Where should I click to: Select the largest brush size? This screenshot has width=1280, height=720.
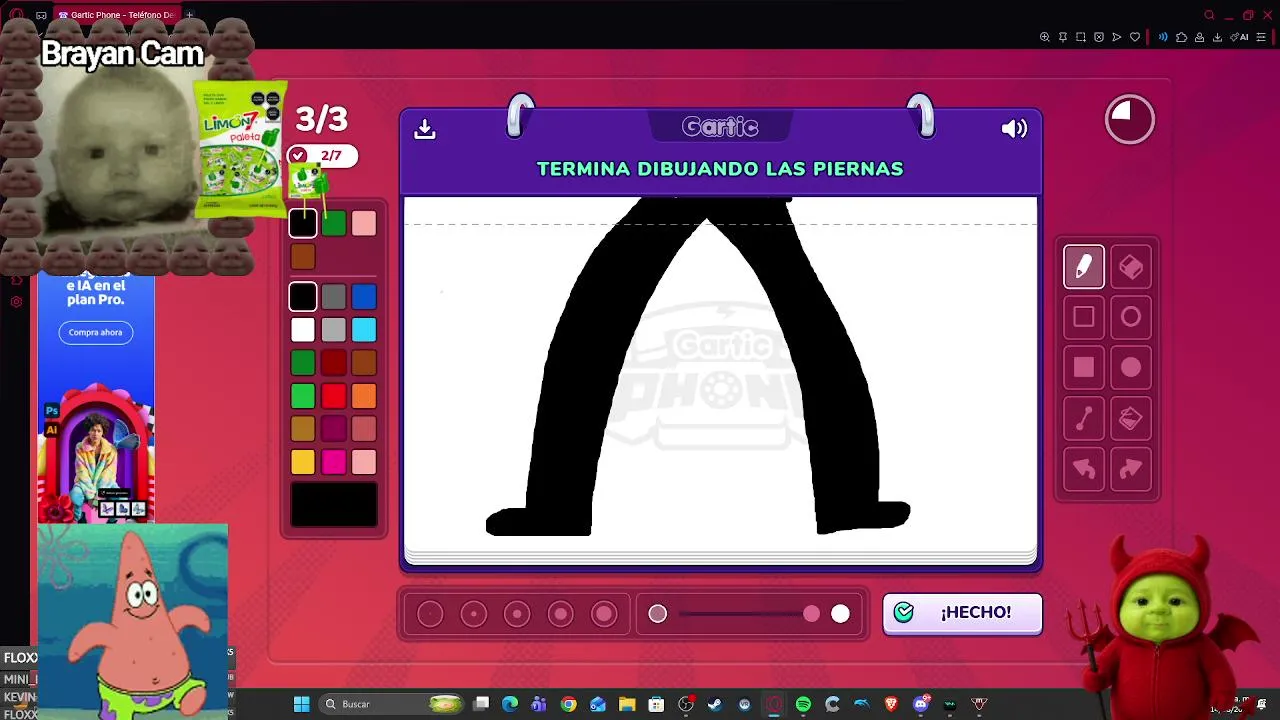coord(604,614)
